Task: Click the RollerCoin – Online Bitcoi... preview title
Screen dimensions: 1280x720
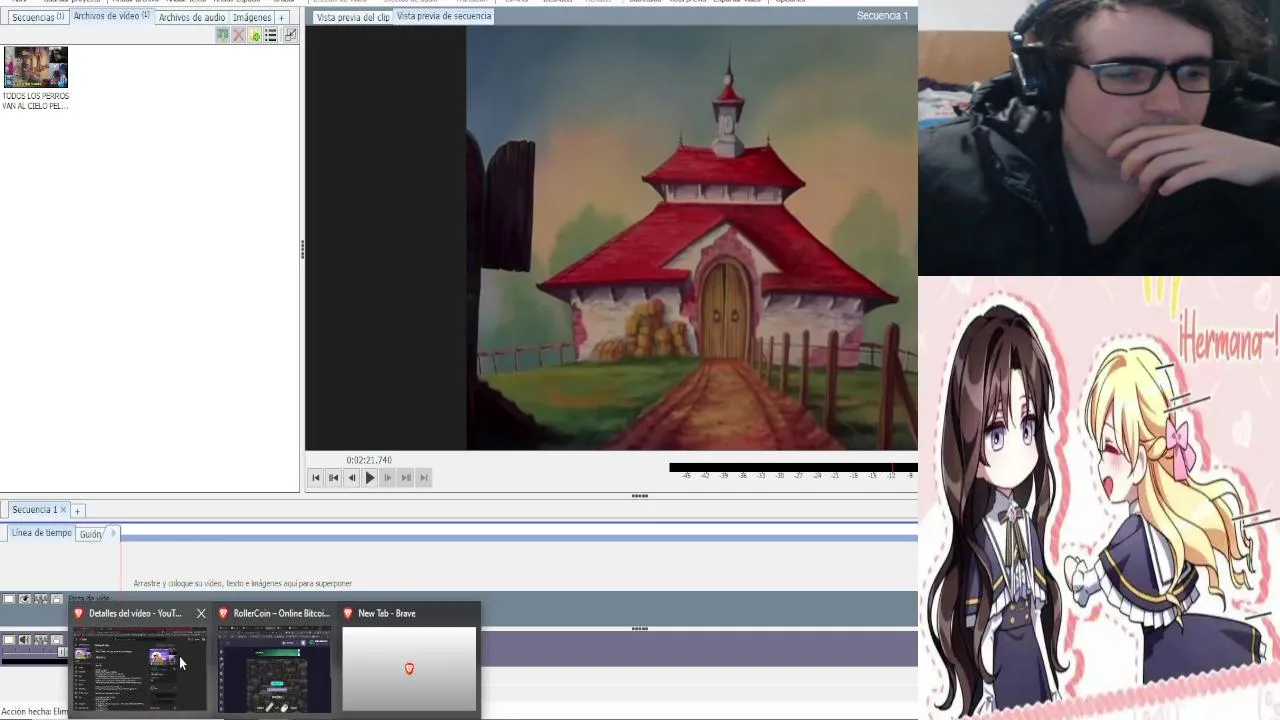Action: click(281, 613)
